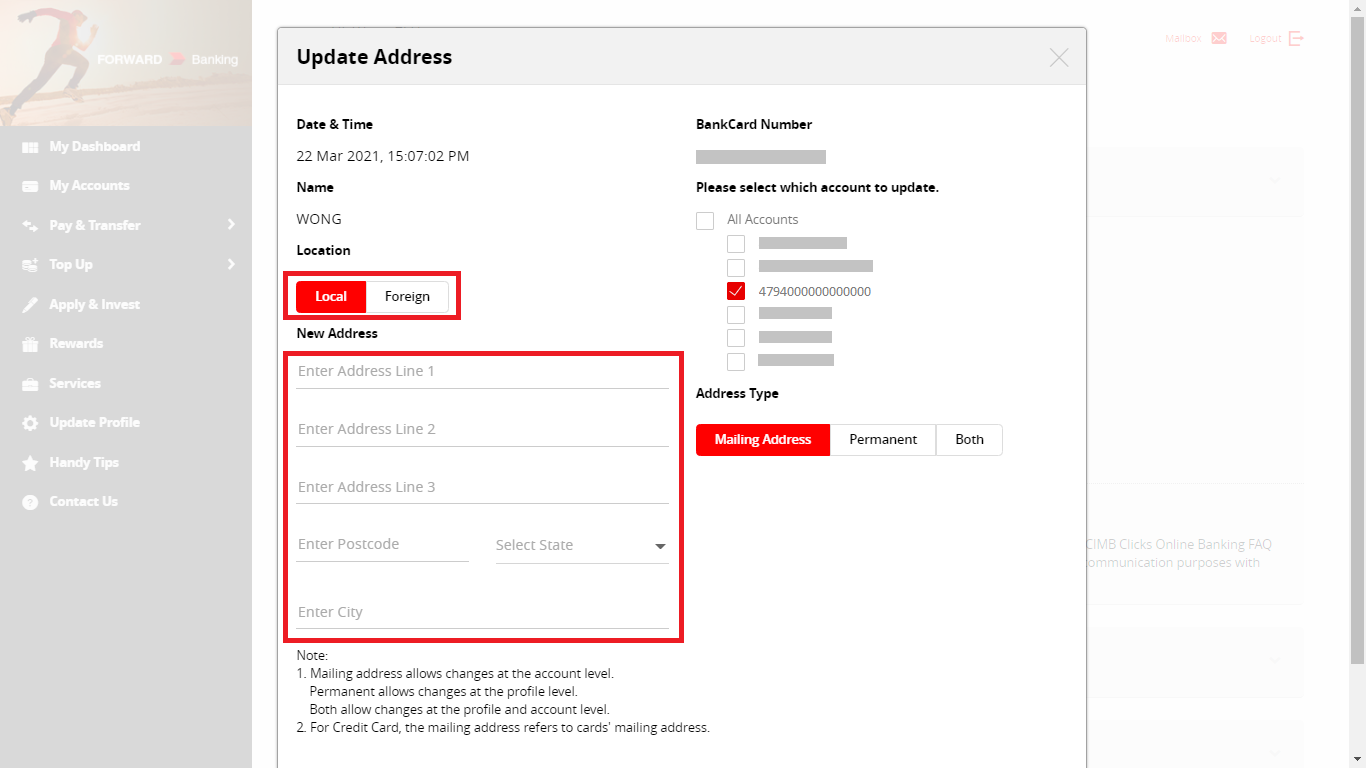Switch location to Foreign
1366x768 pixels.
[x=407, y=297]
